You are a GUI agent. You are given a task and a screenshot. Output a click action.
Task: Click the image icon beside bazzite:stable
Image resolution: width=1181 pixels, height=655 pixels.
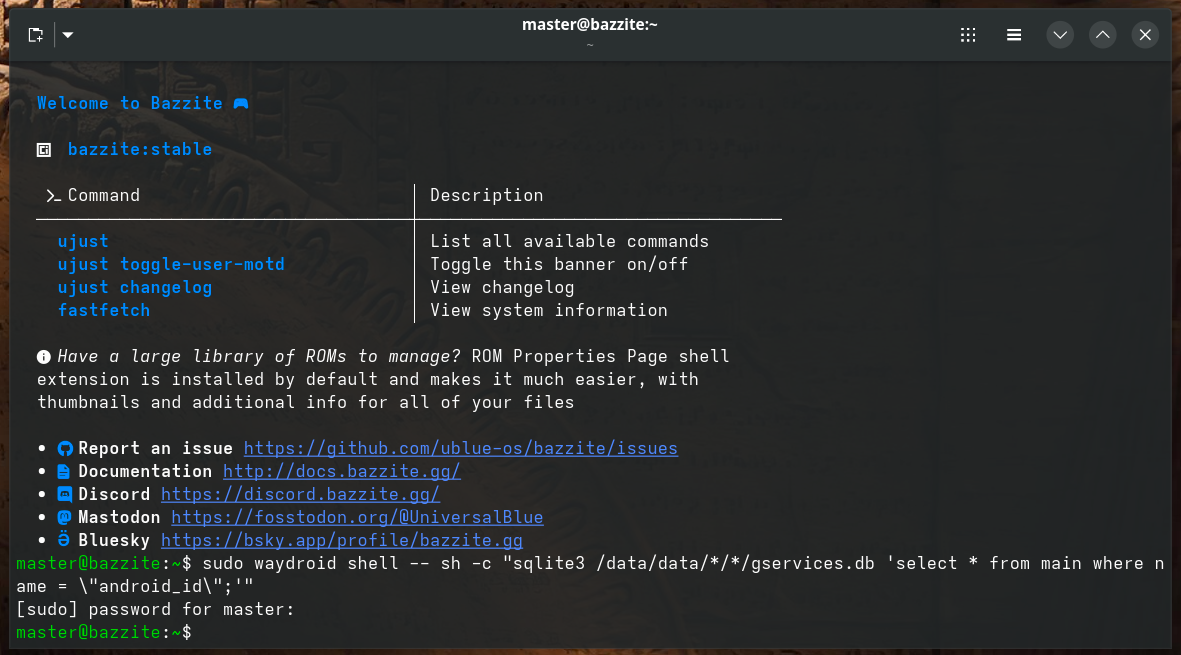[x=44, y=150]
